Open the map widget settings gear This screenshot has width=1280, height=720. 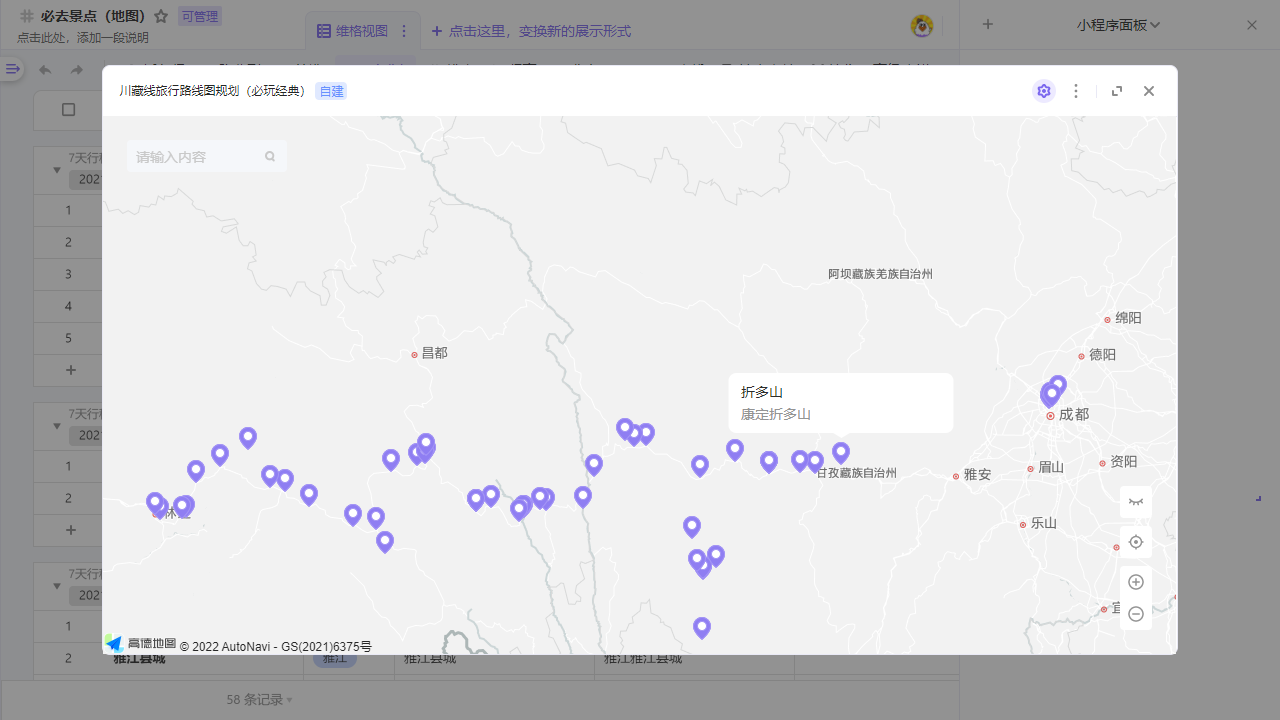(1043, 91)
